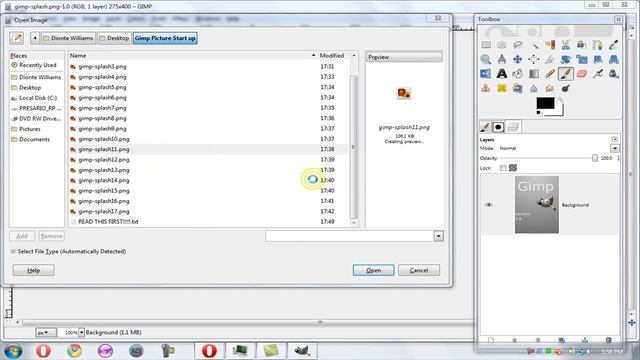Screen dimensions: 640x360
Task: Select the Blend gradient tool
Action: click(534, 74)
